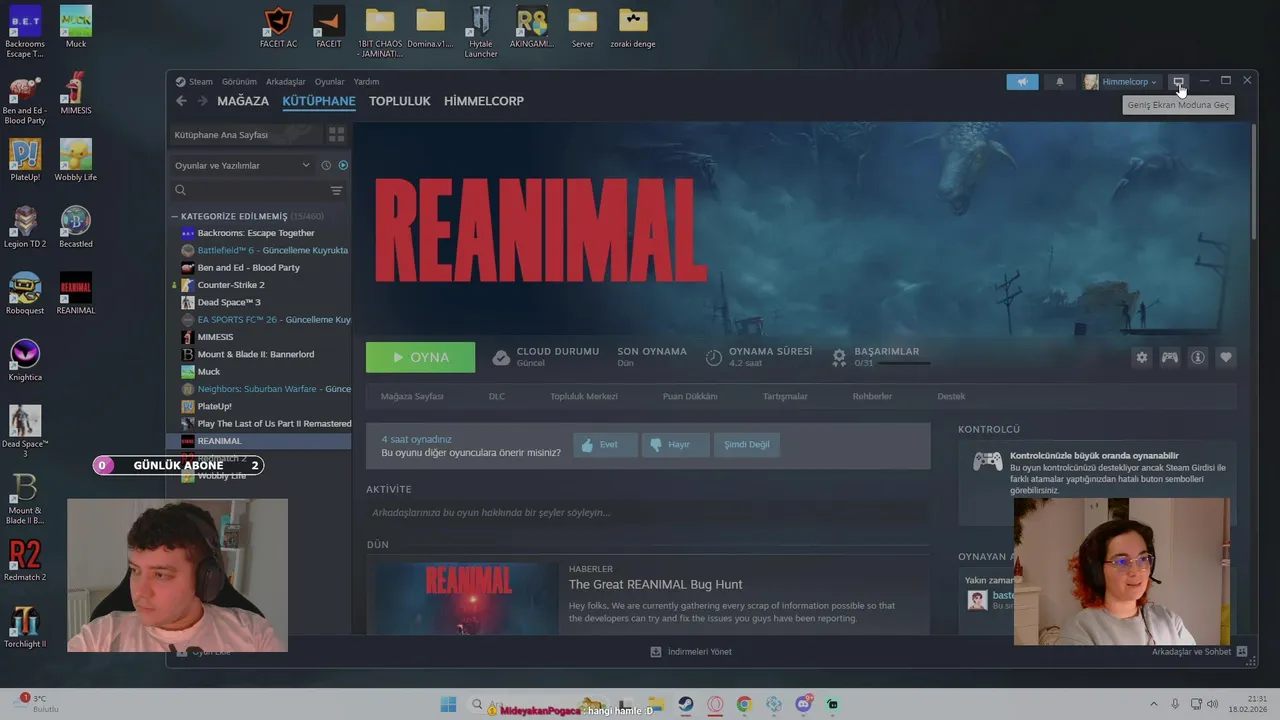The height and width of the screenshot is (720, 1280).
Task: Click Hayır to not recommend
Action: (676, 444)
